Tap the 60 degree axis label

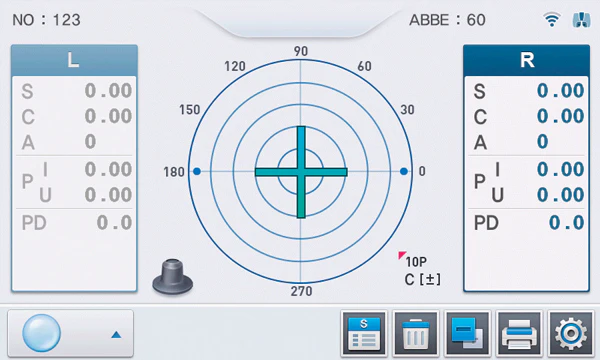[x=364, y=66]
